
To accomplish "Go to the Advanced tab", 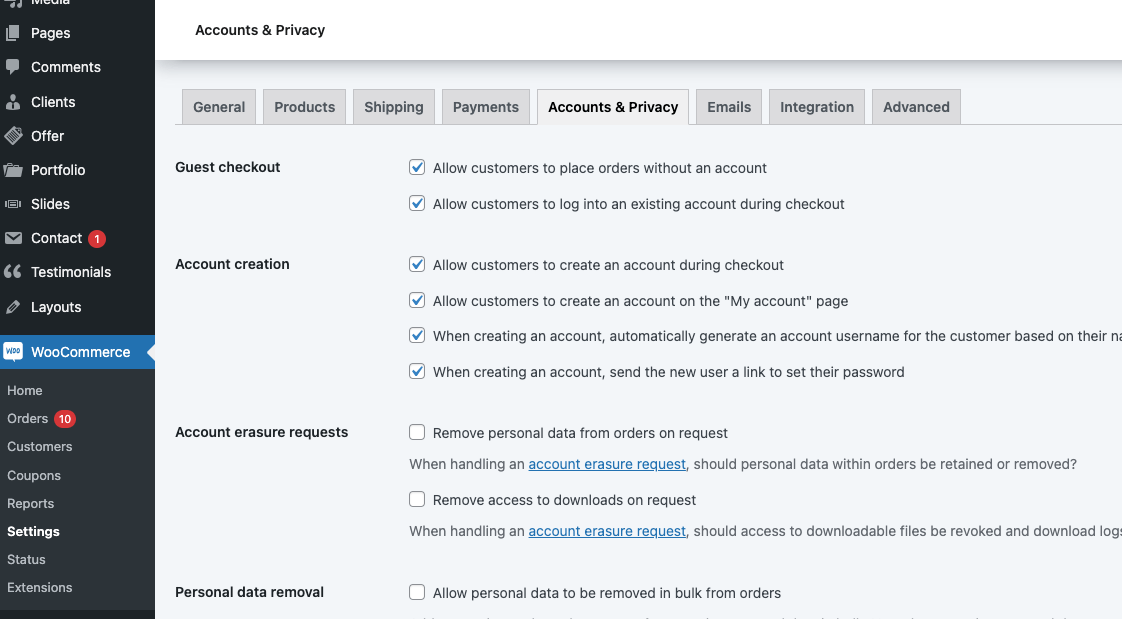I will pyautogui.click(x=915, y=107).
